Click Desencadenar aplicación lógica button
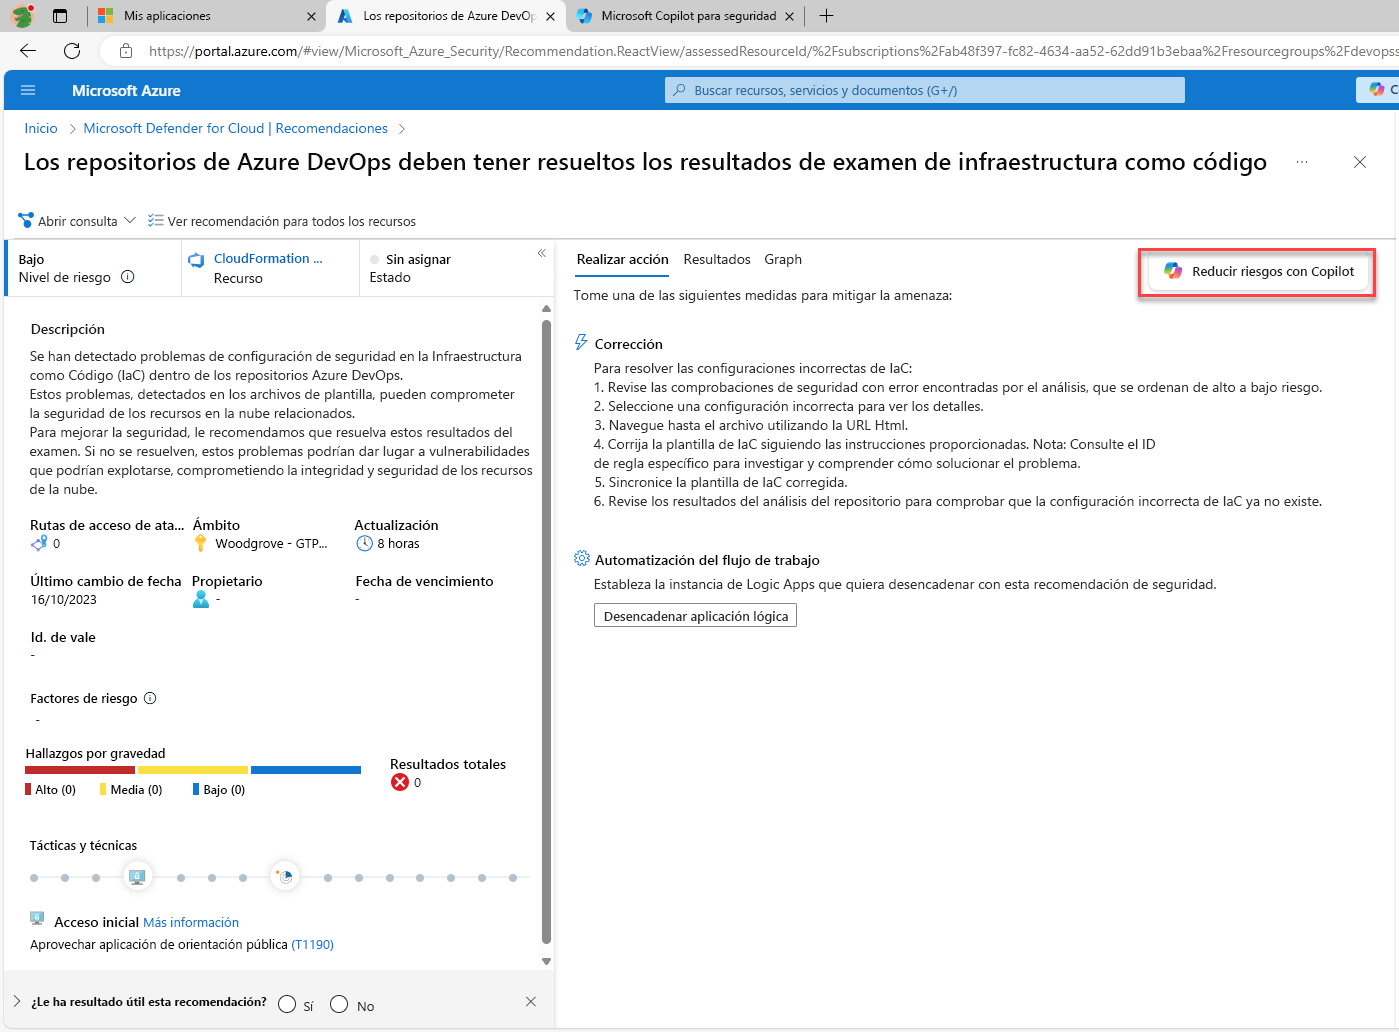Viewport: 1399px width, 1032px height. [695, 616]
